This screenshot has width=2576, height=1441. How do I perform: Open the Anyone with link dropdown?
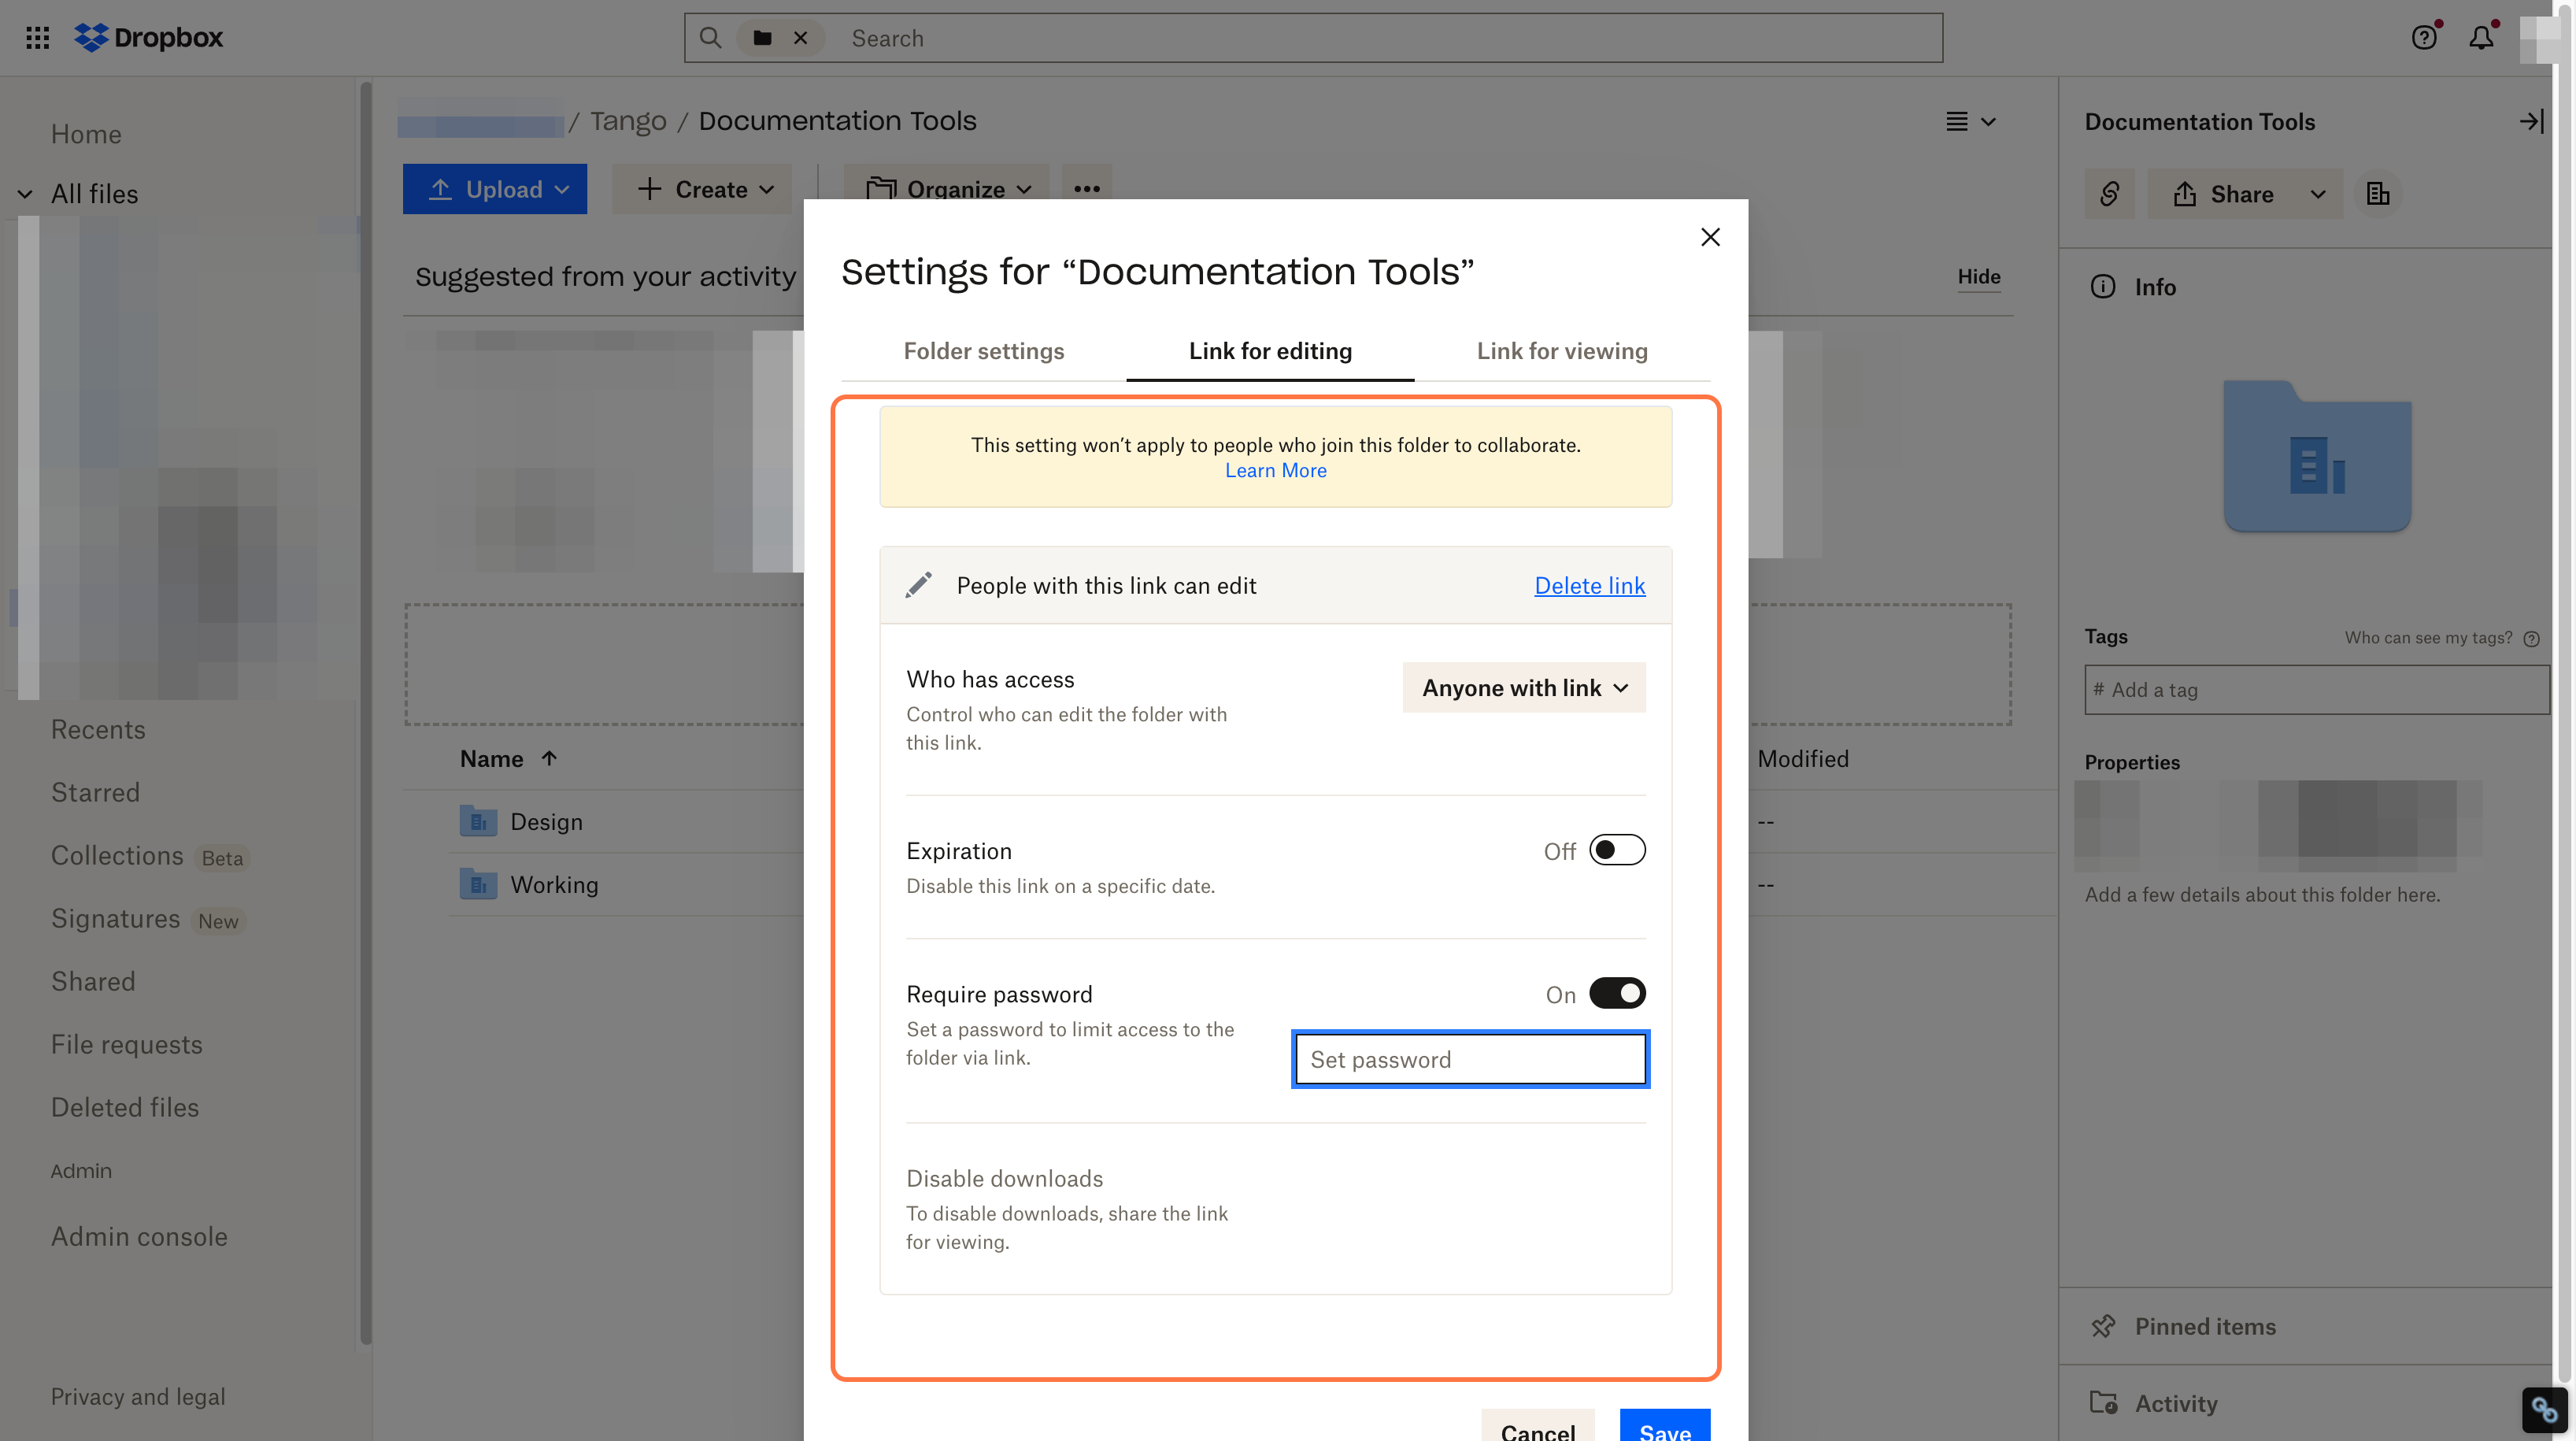(x=1524, y=687)
